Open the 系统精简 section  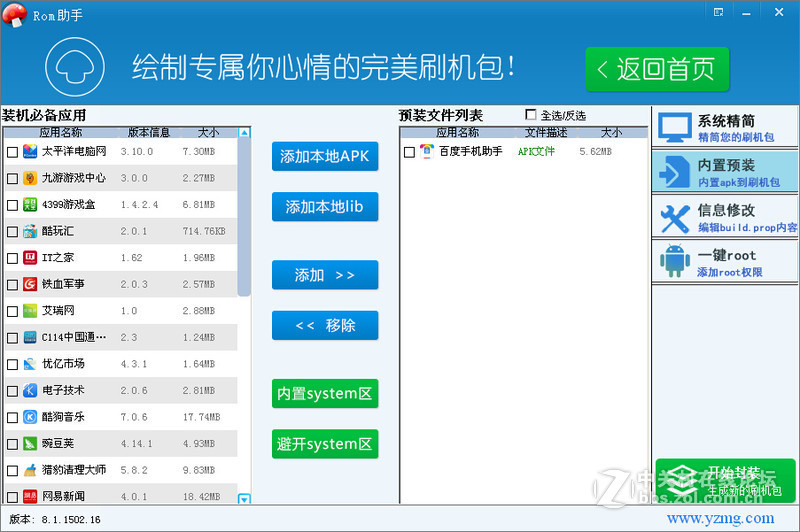pyautogui.click(x=724, y=127)
